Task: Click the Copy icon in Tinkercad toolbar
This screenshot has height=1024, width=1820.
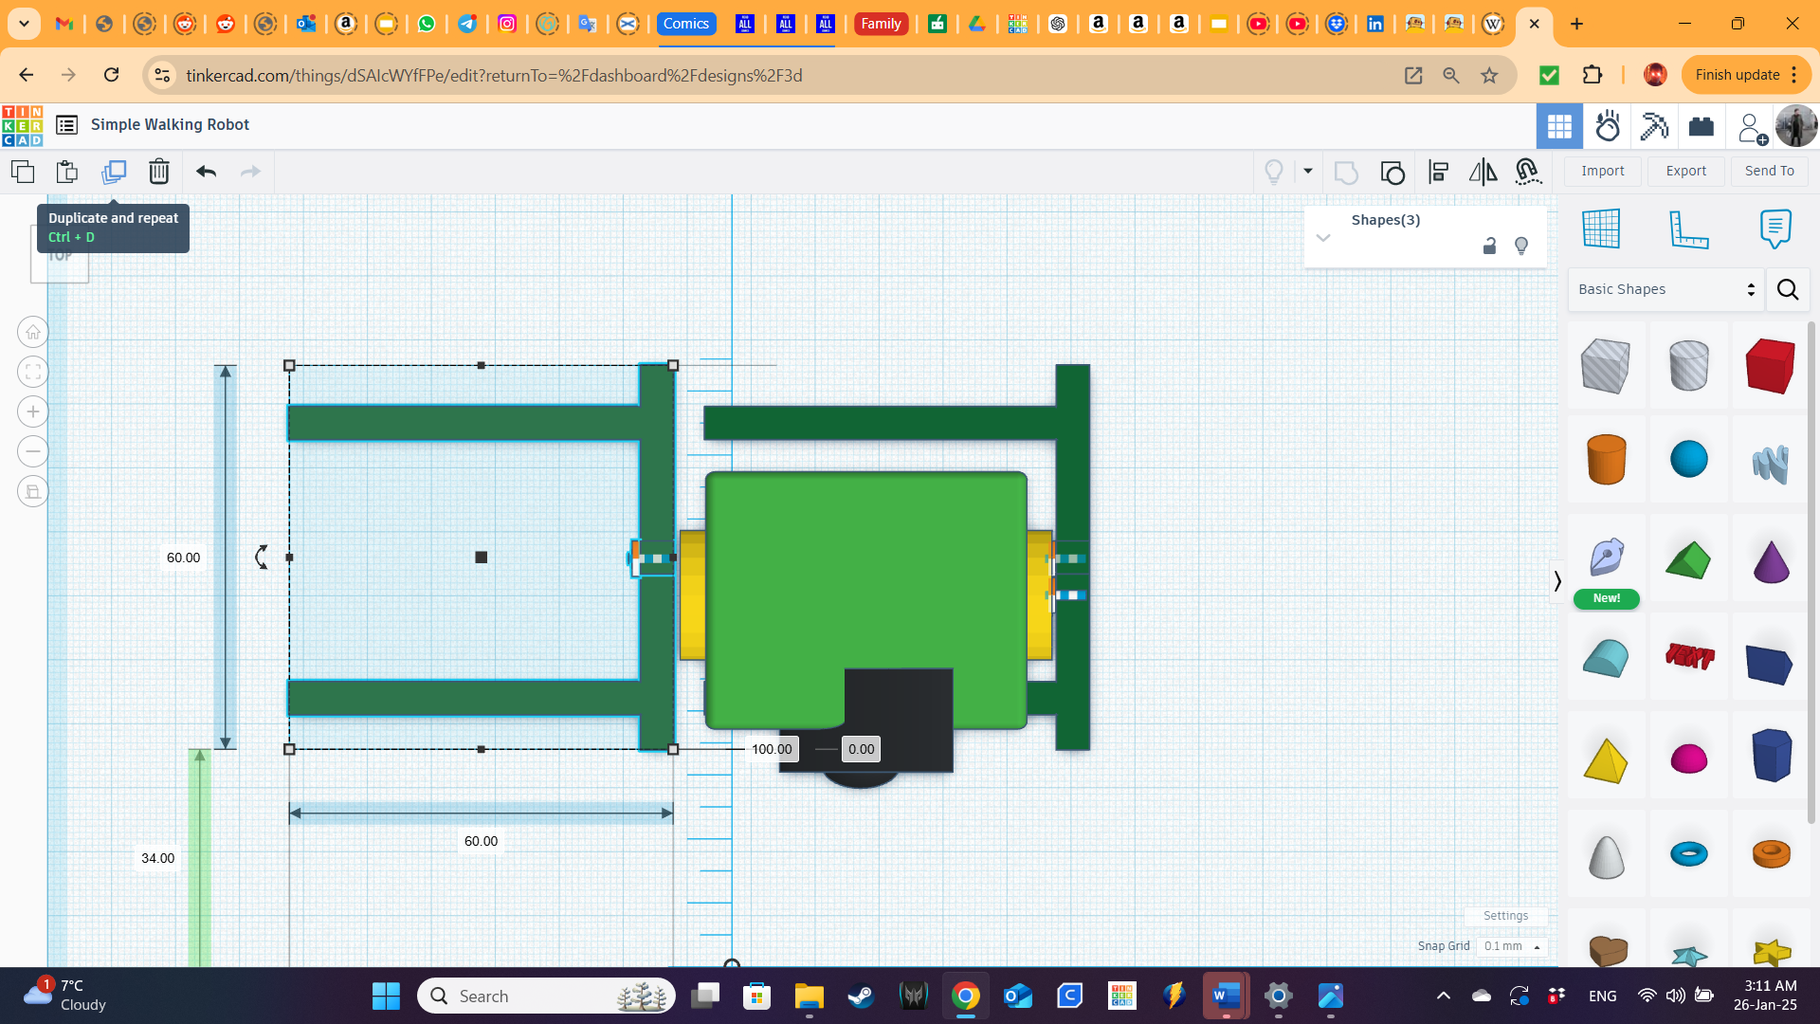Action: 23,171
